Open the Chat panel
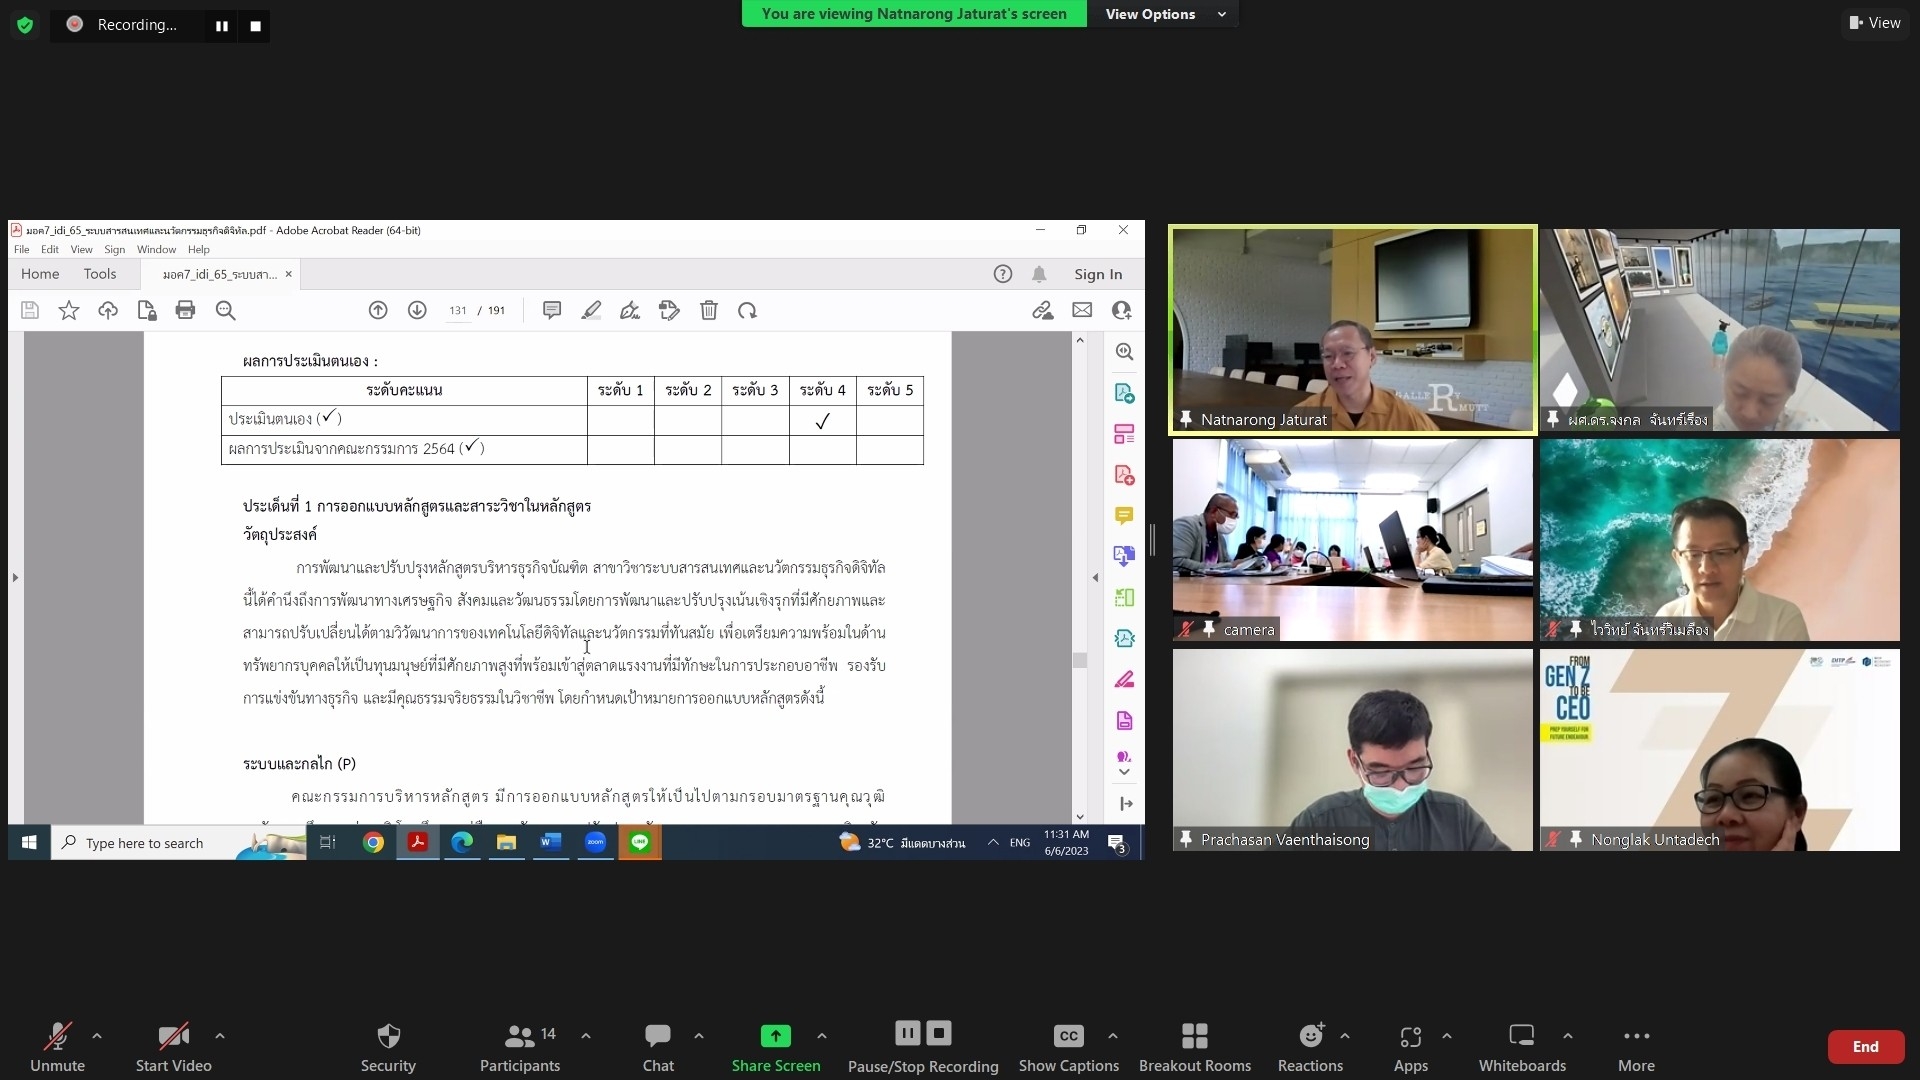 click(658, 1047)
